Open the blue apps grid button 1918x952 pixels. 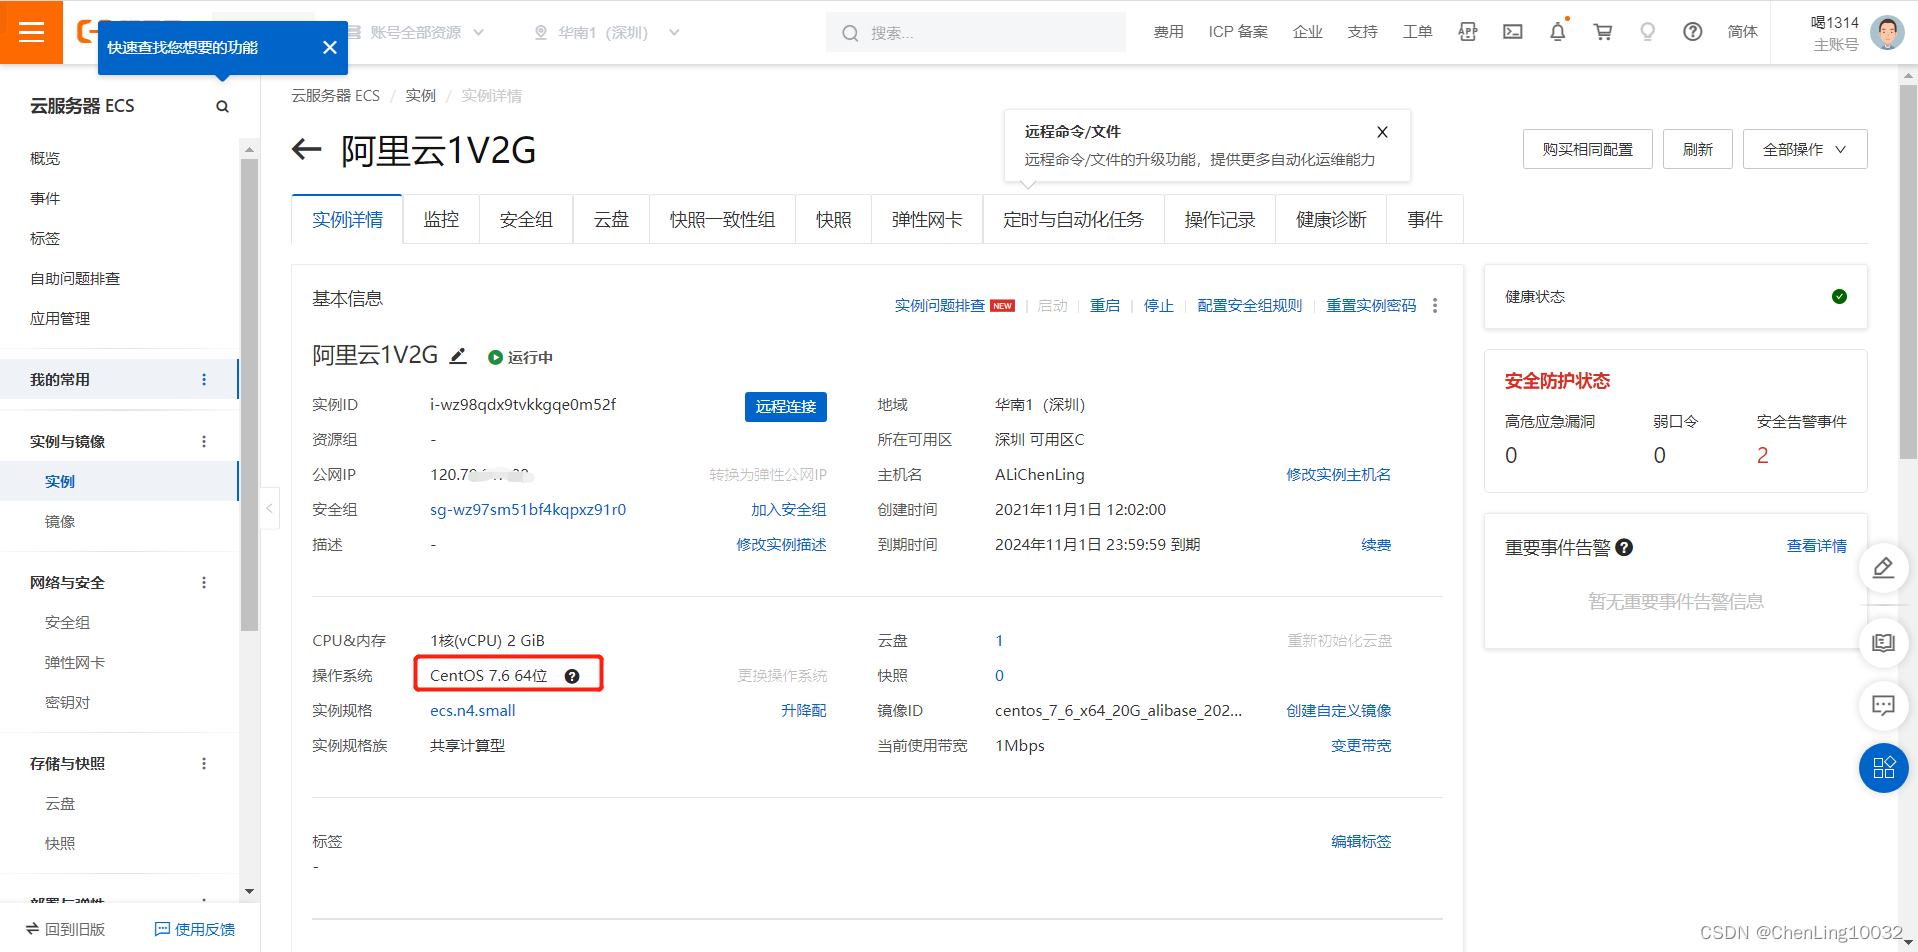coord(1884,768)
